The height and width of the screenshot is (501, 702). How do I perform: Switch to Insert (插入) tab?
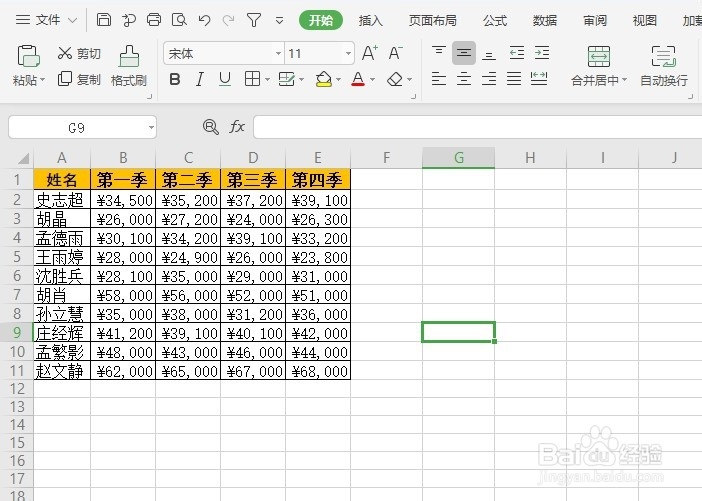(371, 20)
